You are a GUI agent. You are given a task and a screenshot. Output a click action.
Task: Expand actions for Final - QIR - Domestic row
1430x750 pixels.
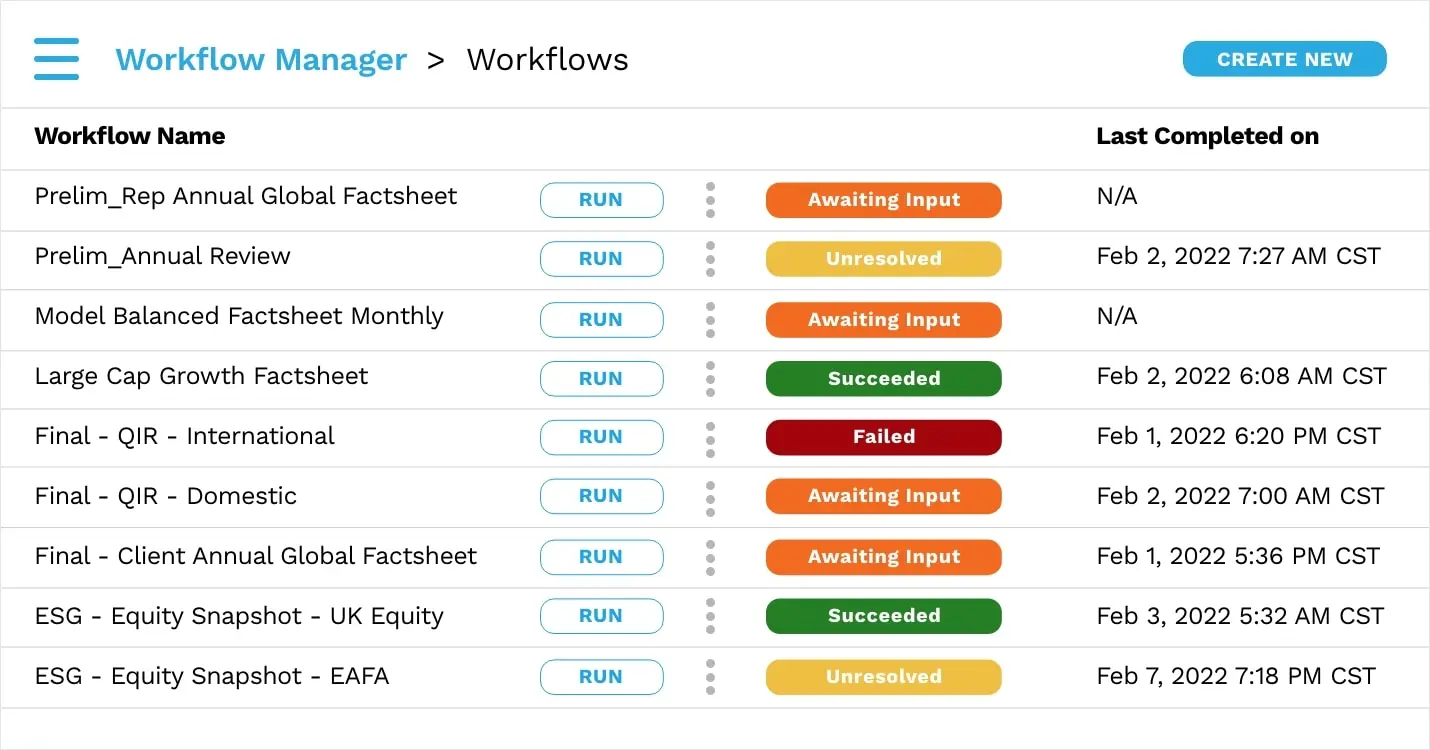point(710,496)
